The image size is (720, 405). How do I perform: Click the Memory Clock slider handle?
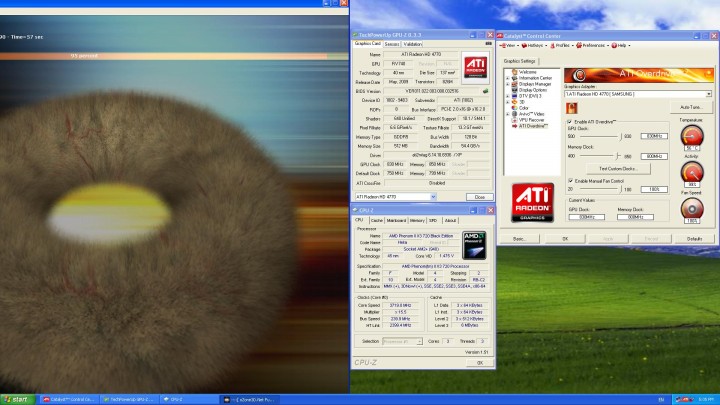click(618, 156)
